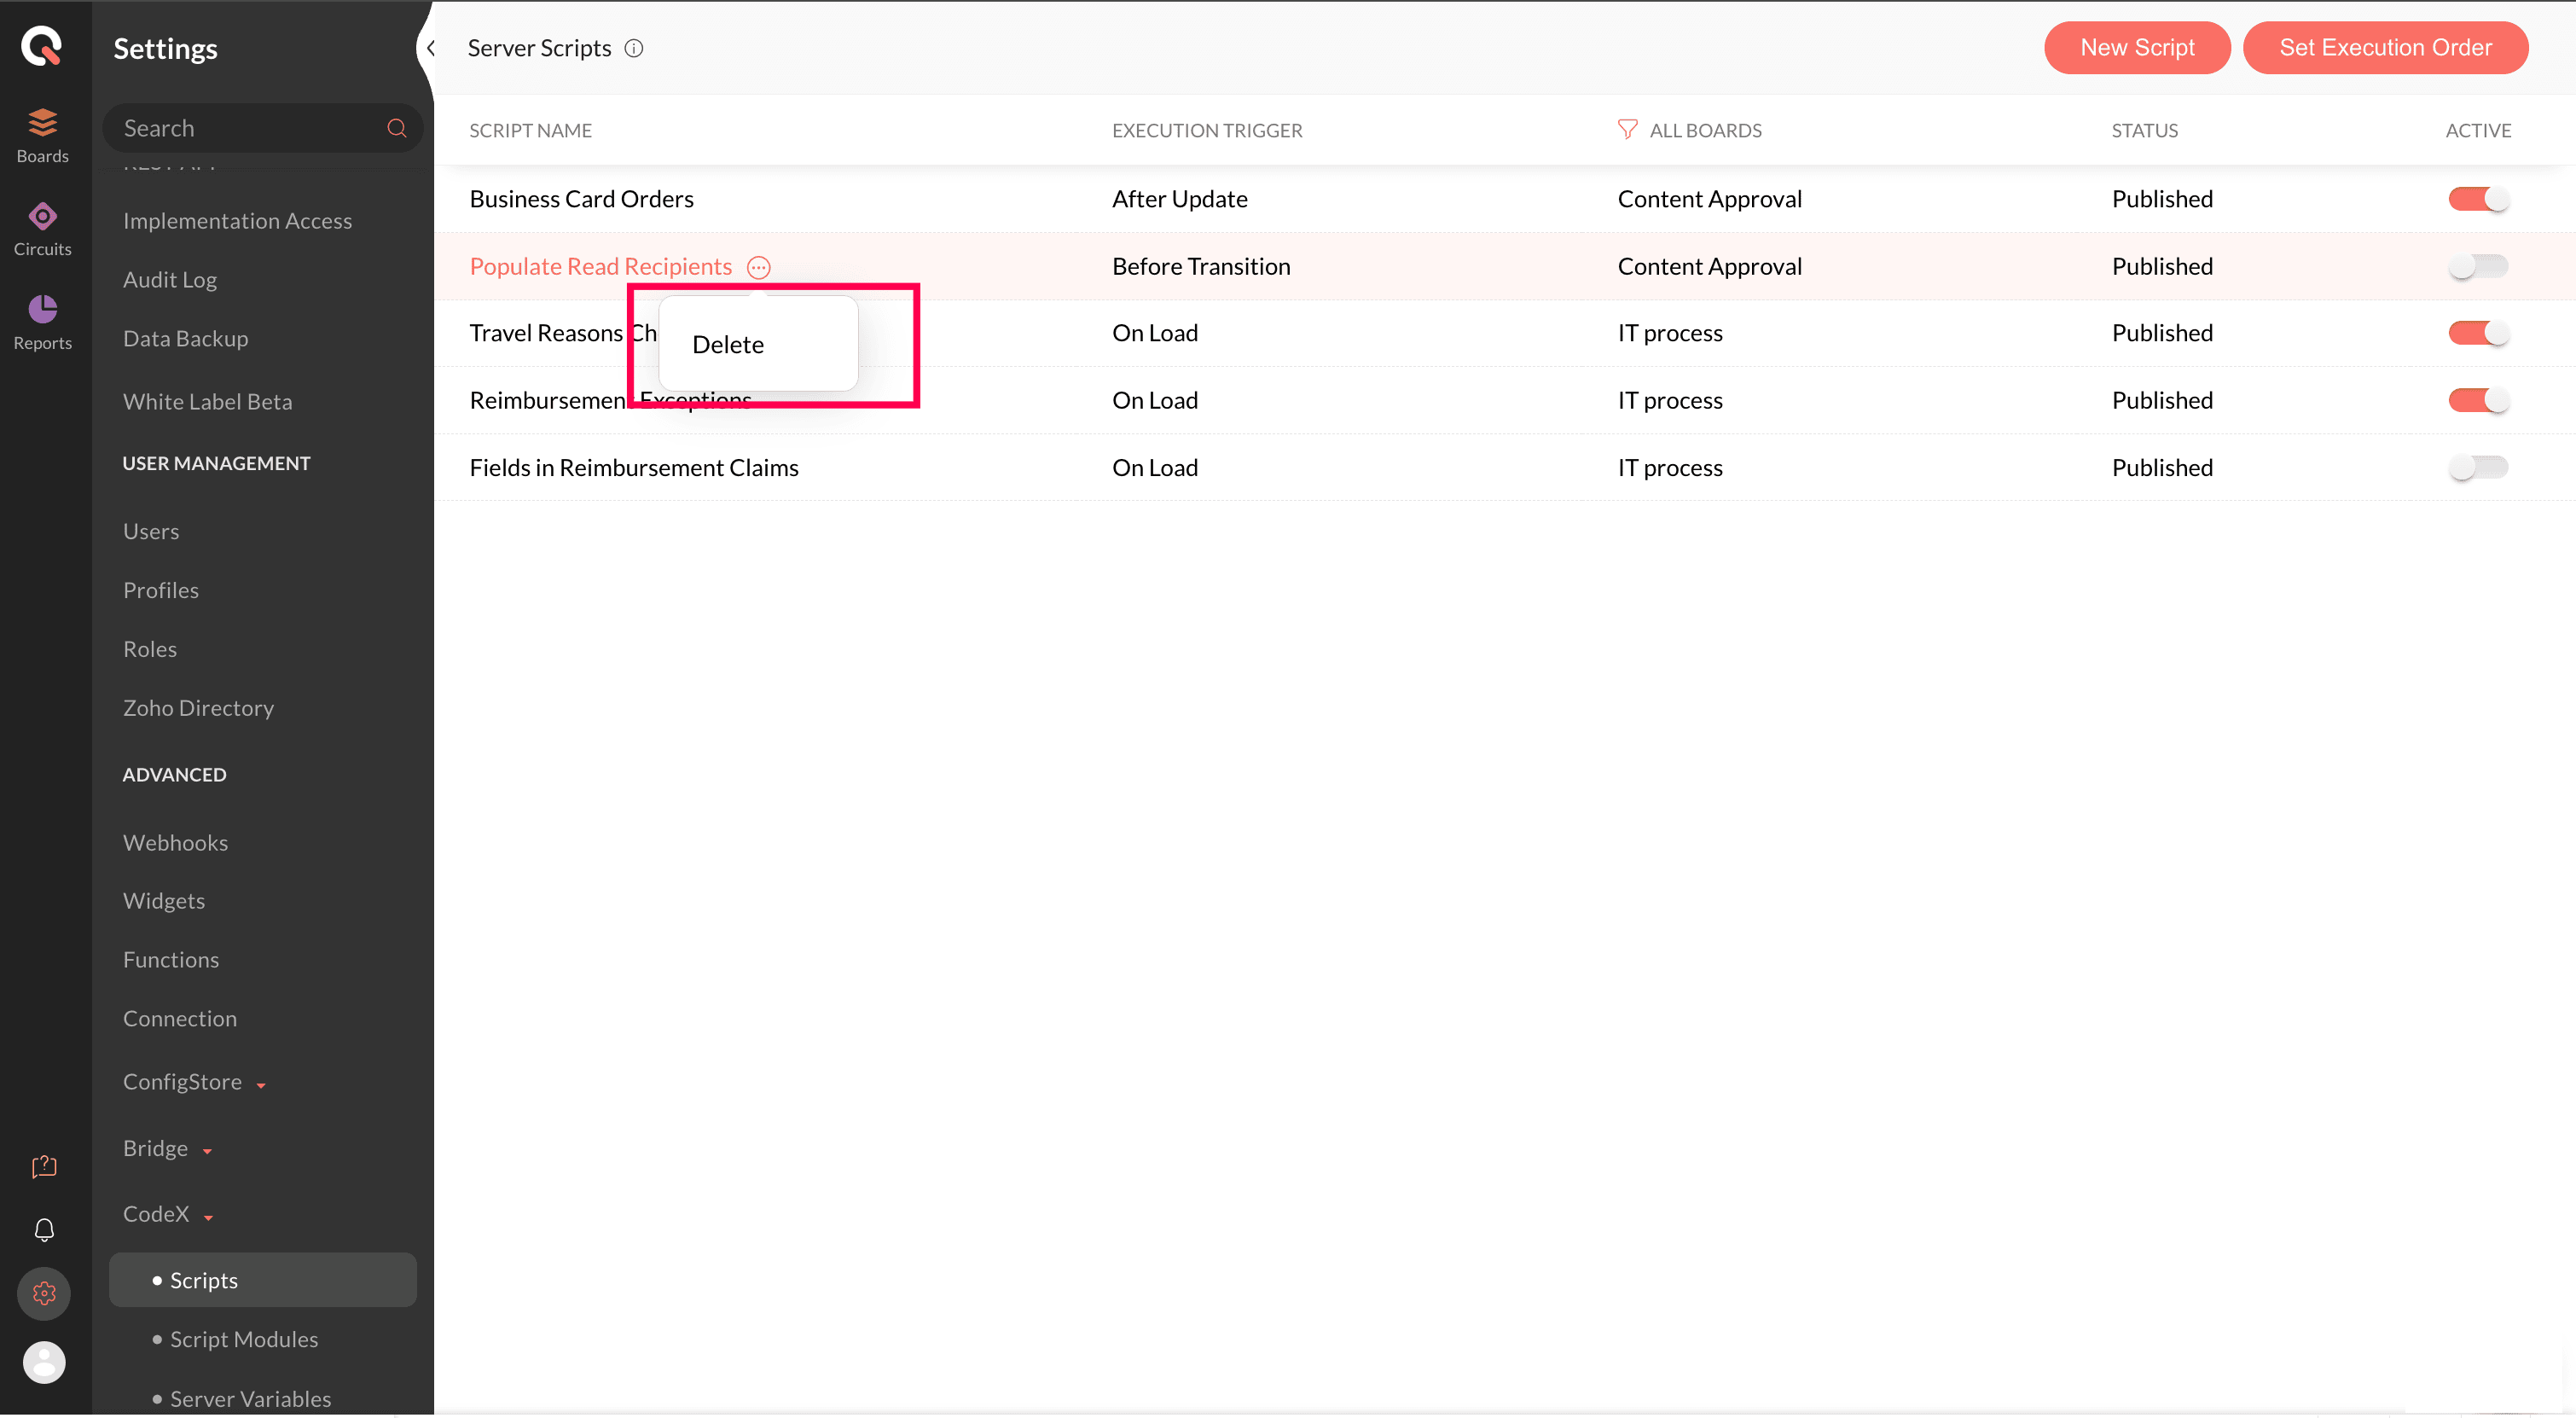
Task: Click the Server Scripts page title
Action: click(x=539, y=48)
